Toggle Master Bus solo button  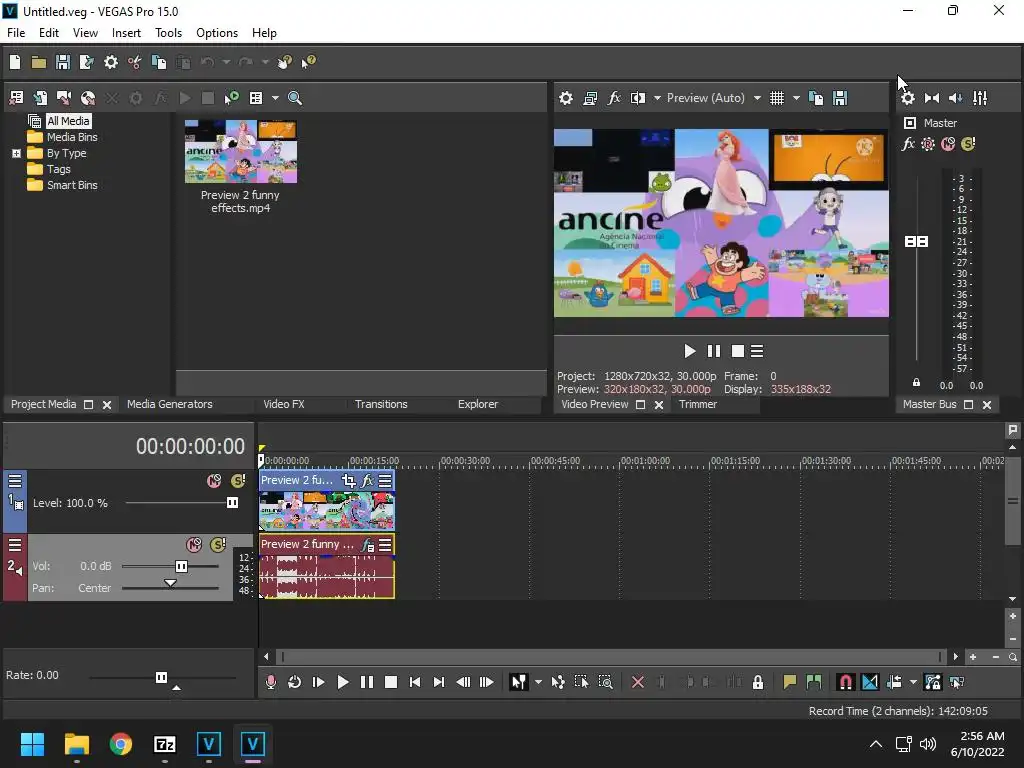[968, 144]
